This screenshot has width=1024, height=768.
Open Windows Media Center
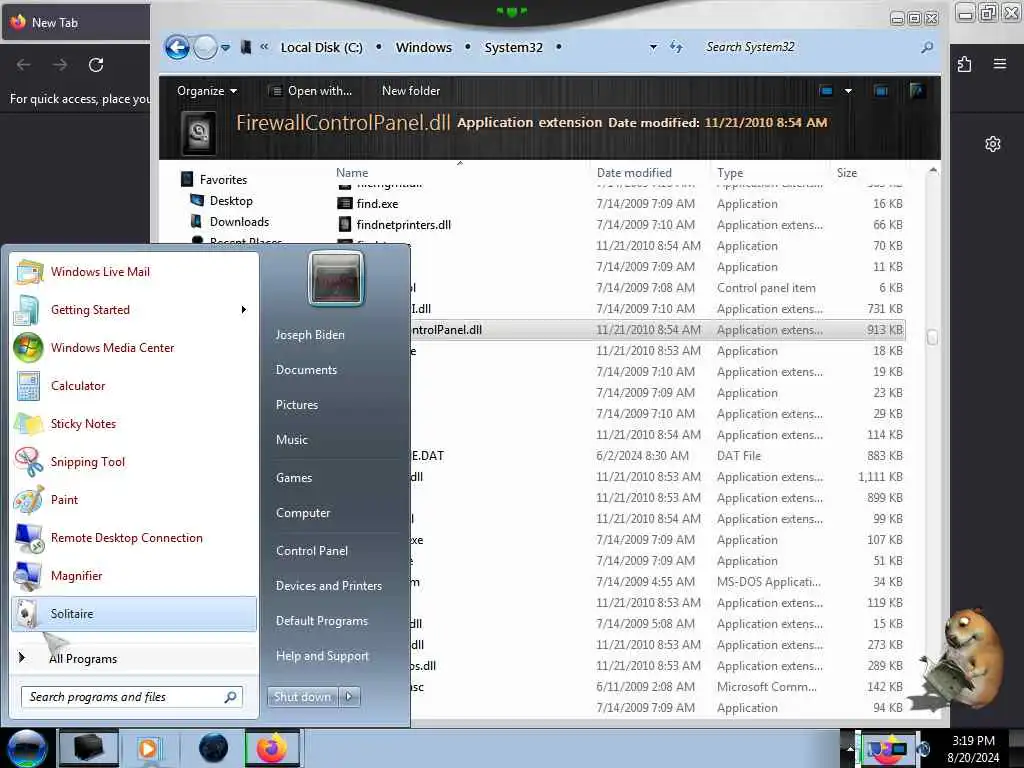(x=134, y=347)
